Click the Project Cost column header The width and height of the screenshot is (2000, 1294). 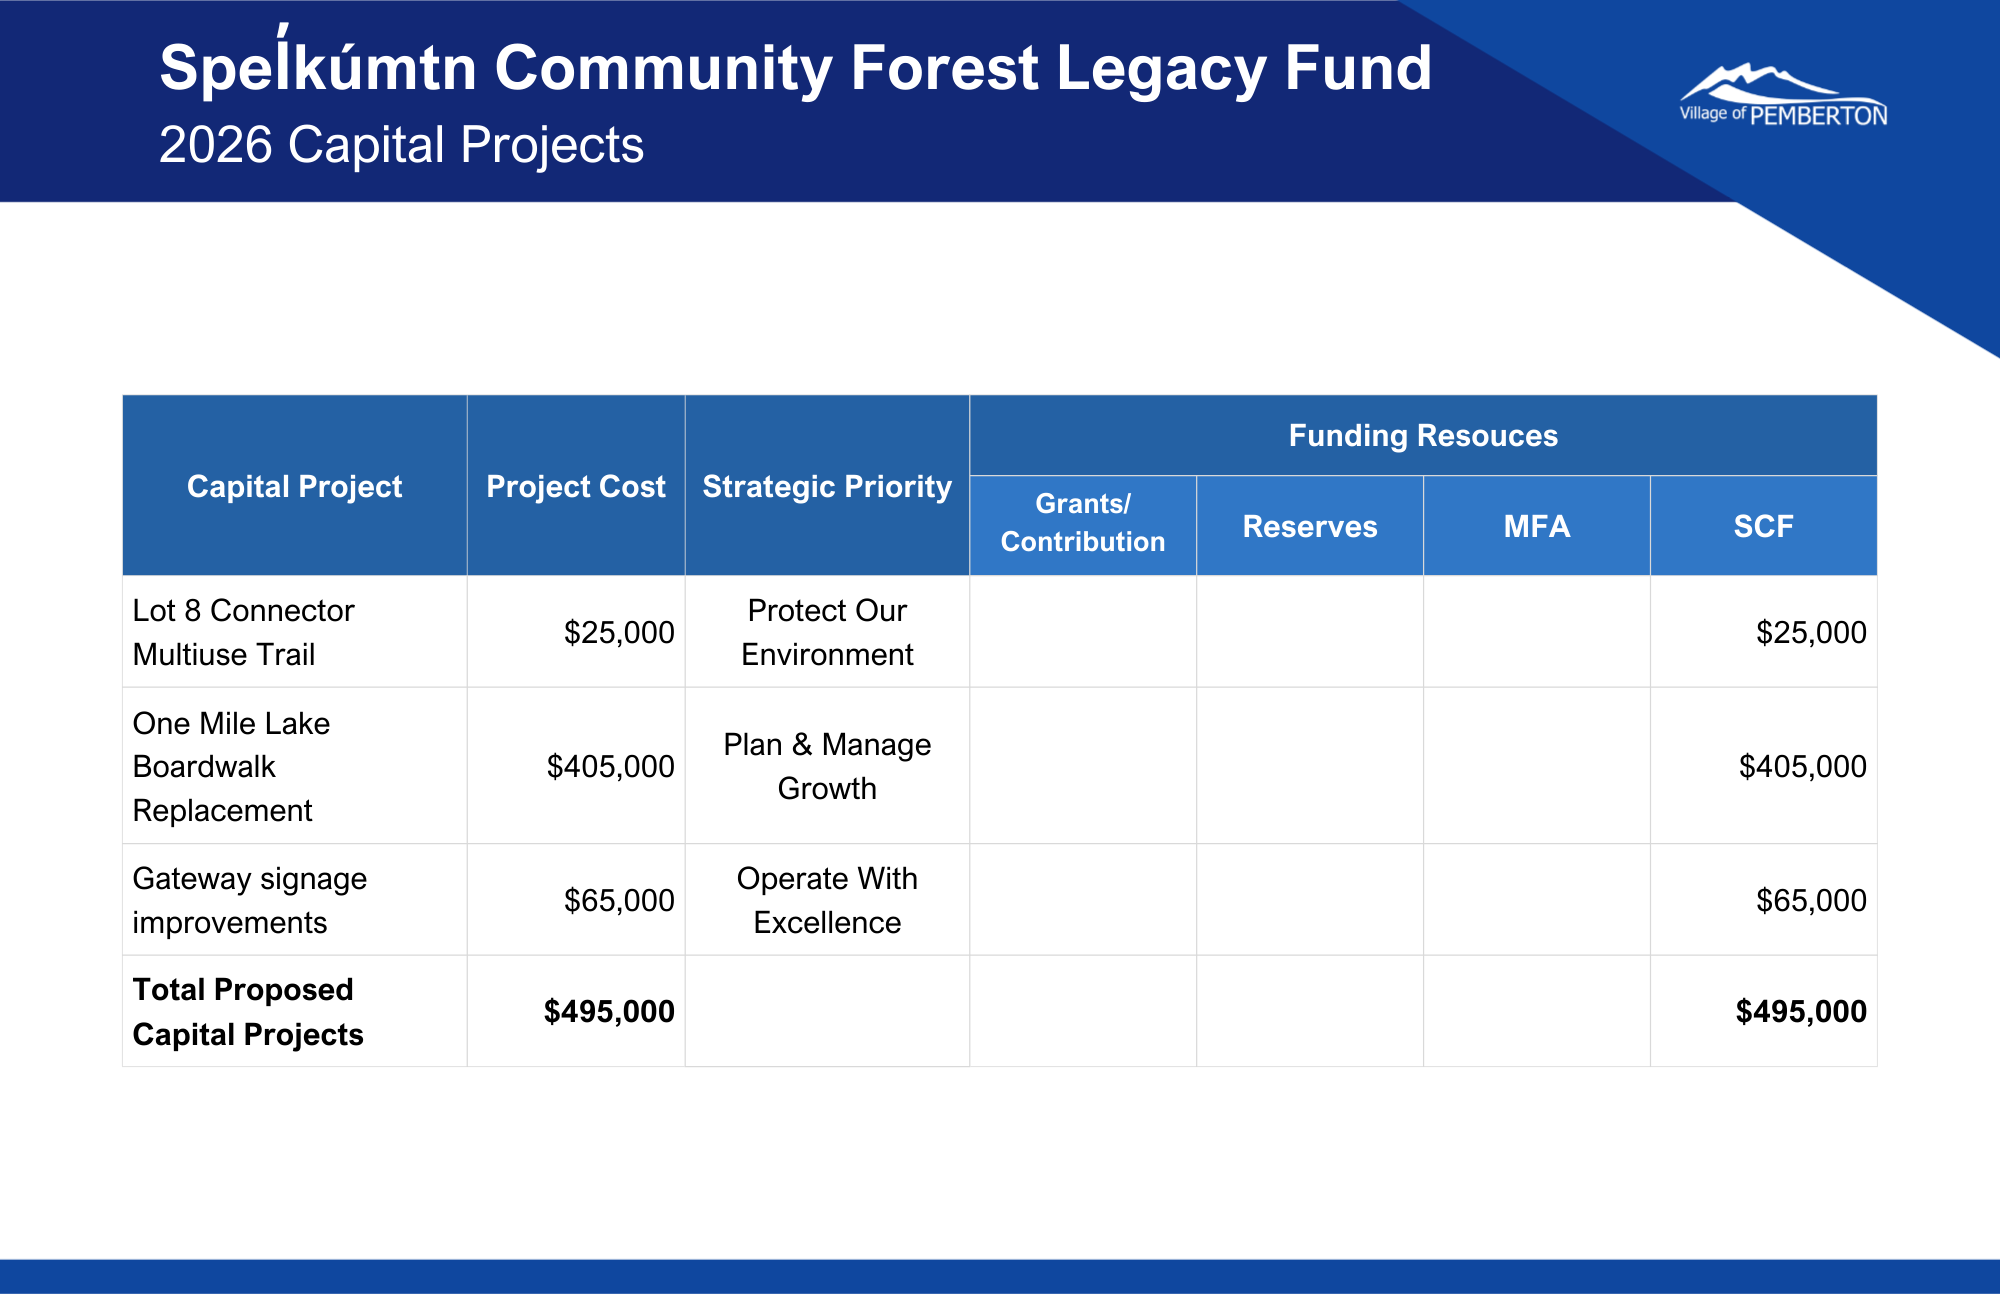pyautogui.click(x=575, y=486)
